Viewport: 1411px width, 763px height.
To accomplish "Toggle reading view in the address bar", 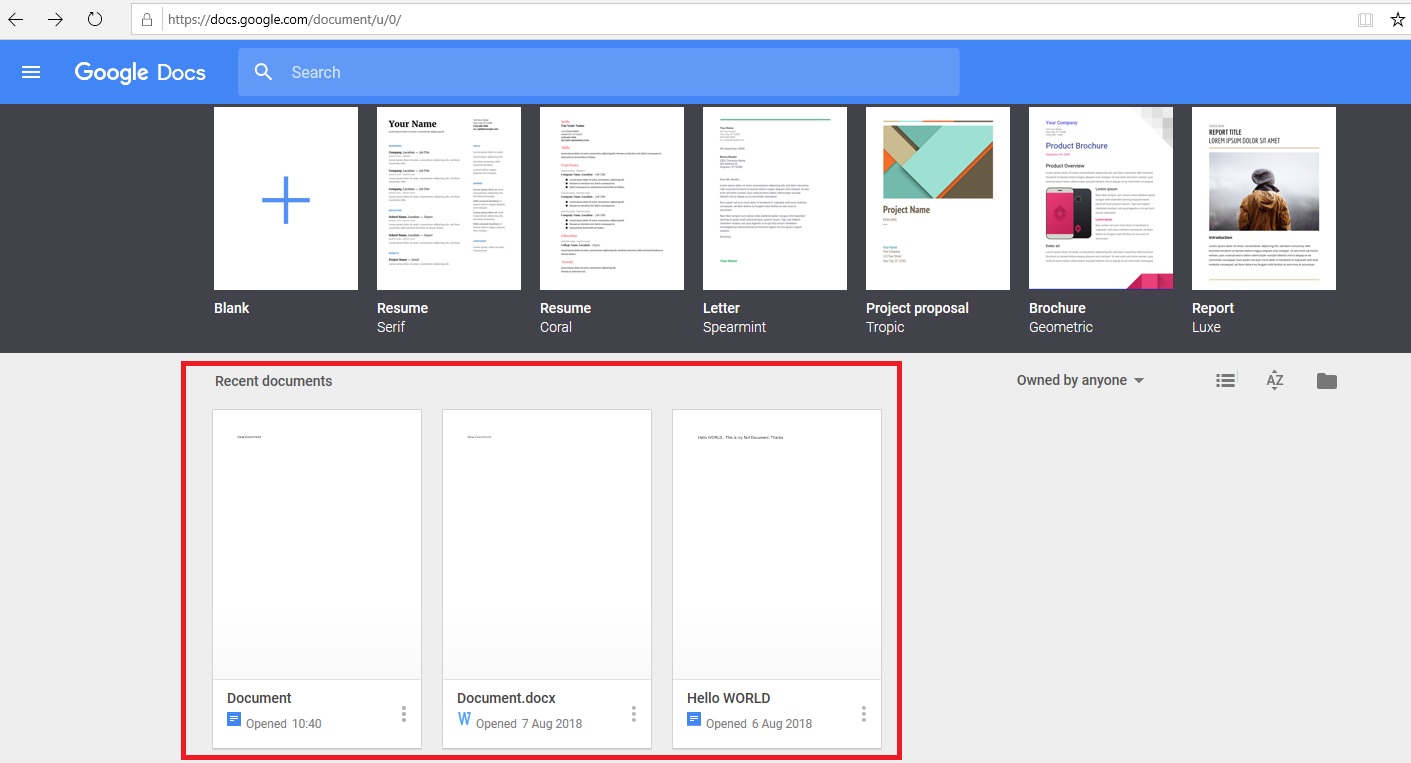I will click(1364, 18).
